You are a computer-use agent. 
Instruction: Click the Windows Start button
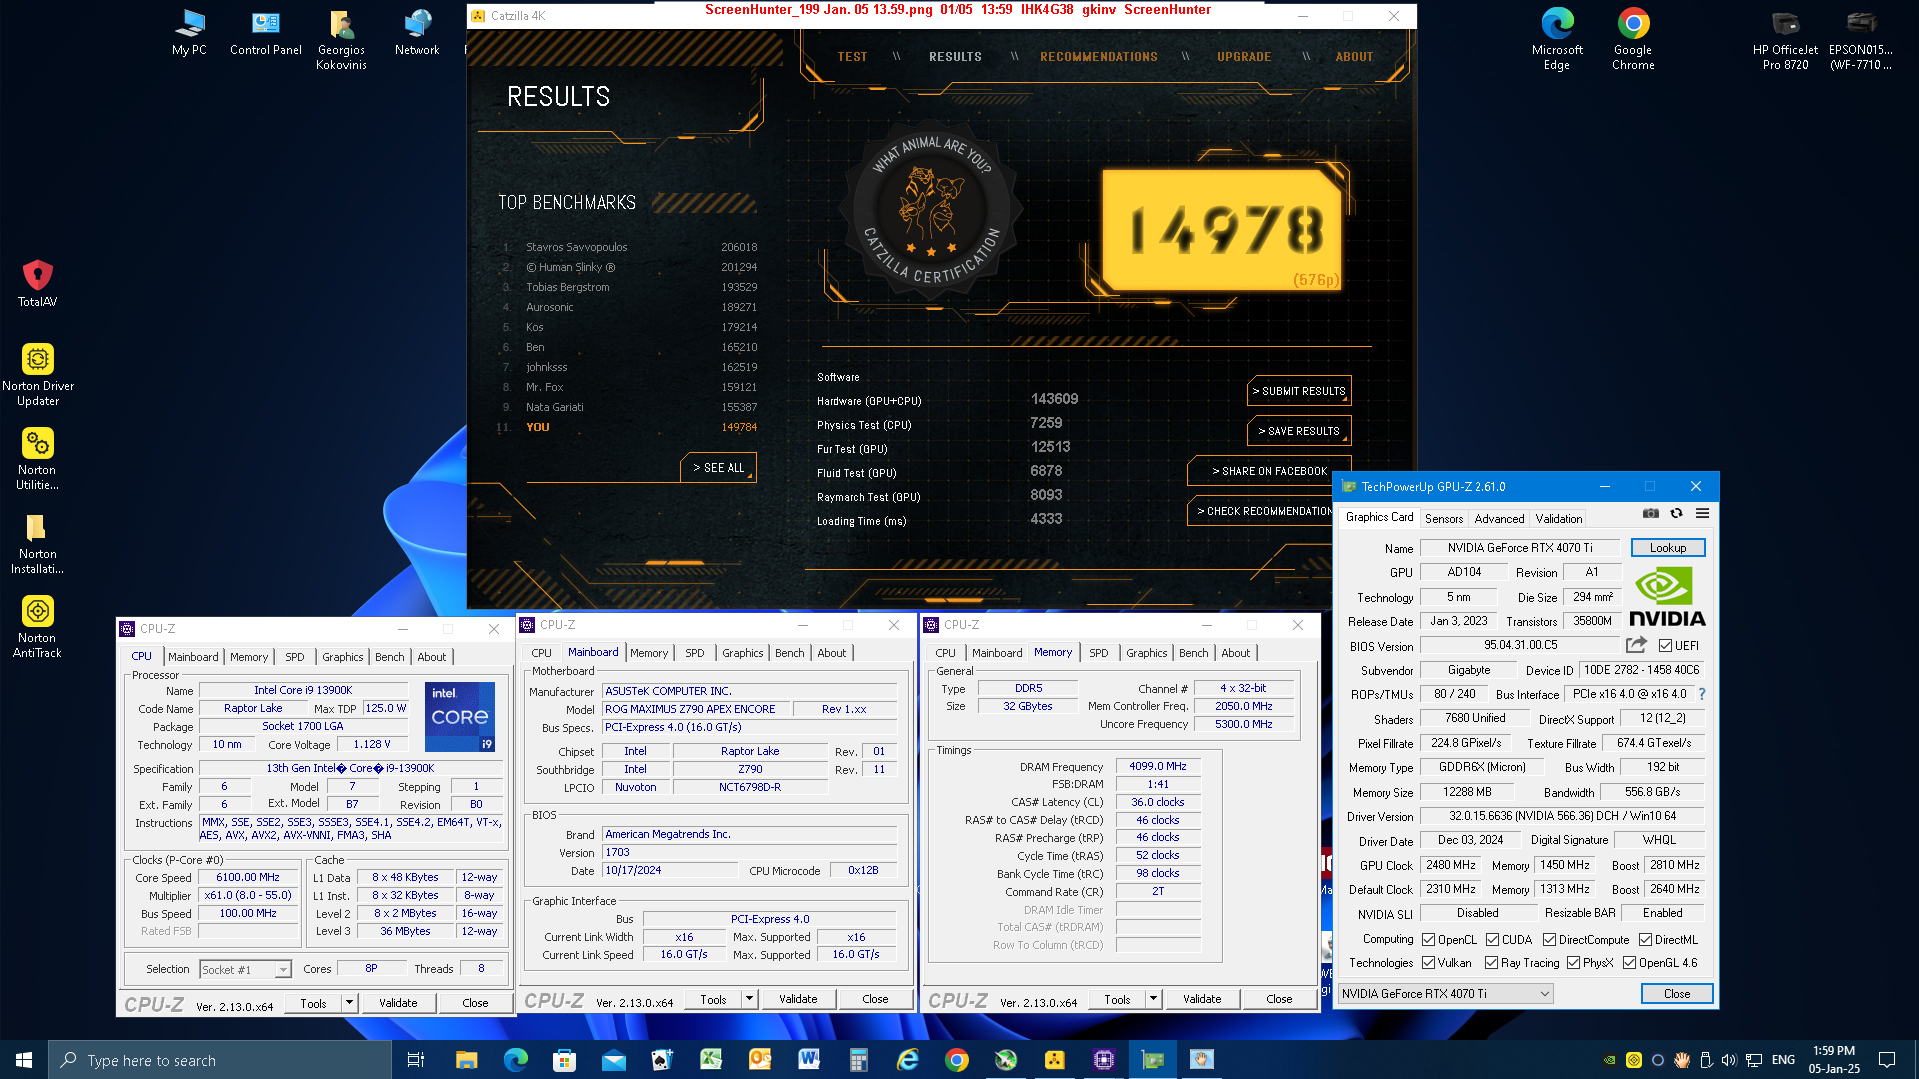coord(24,1060)
